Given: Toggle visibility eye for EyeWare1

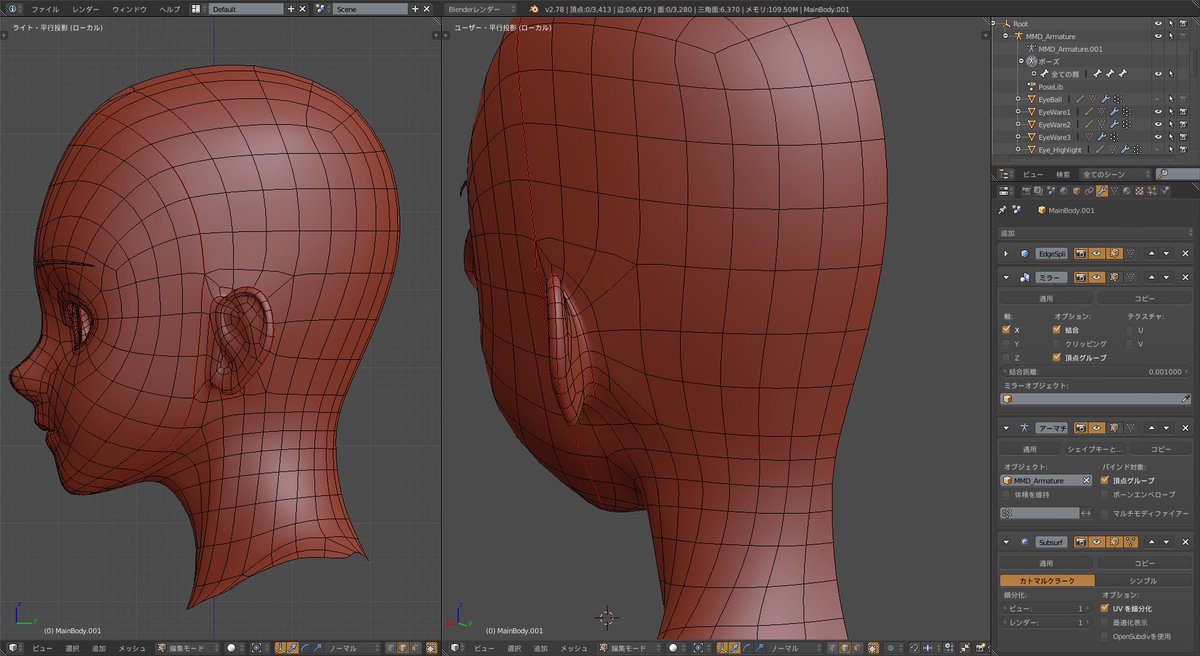Looking at the screenshot, I should [1158, 112].
